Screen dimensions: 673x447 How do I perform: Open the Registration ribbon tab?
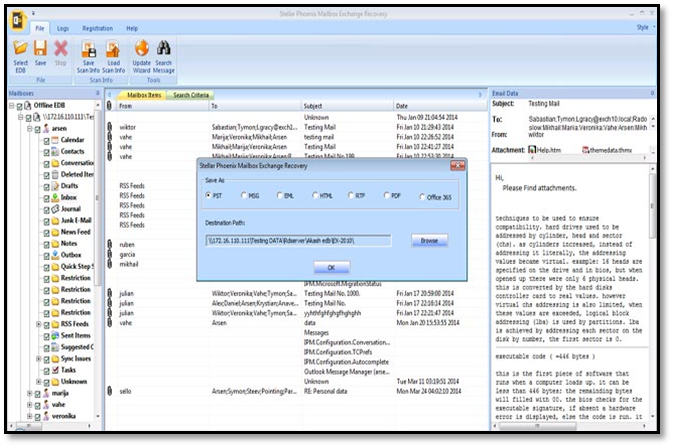tap(97, 28)
